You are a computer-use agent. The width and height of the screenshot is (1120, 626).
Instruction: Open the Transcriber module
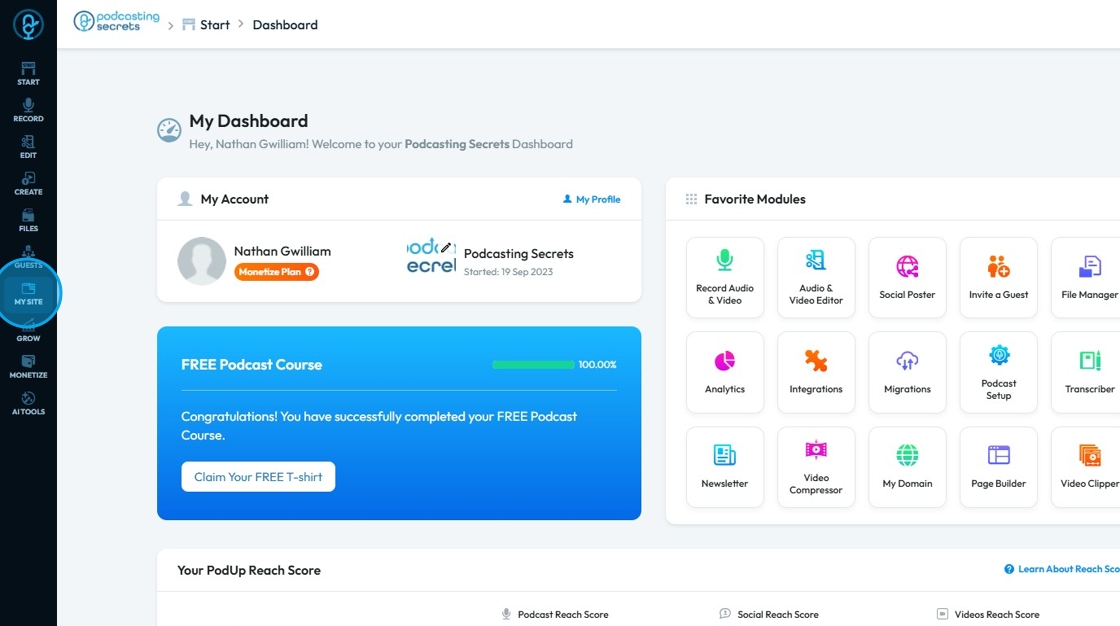1086,372
